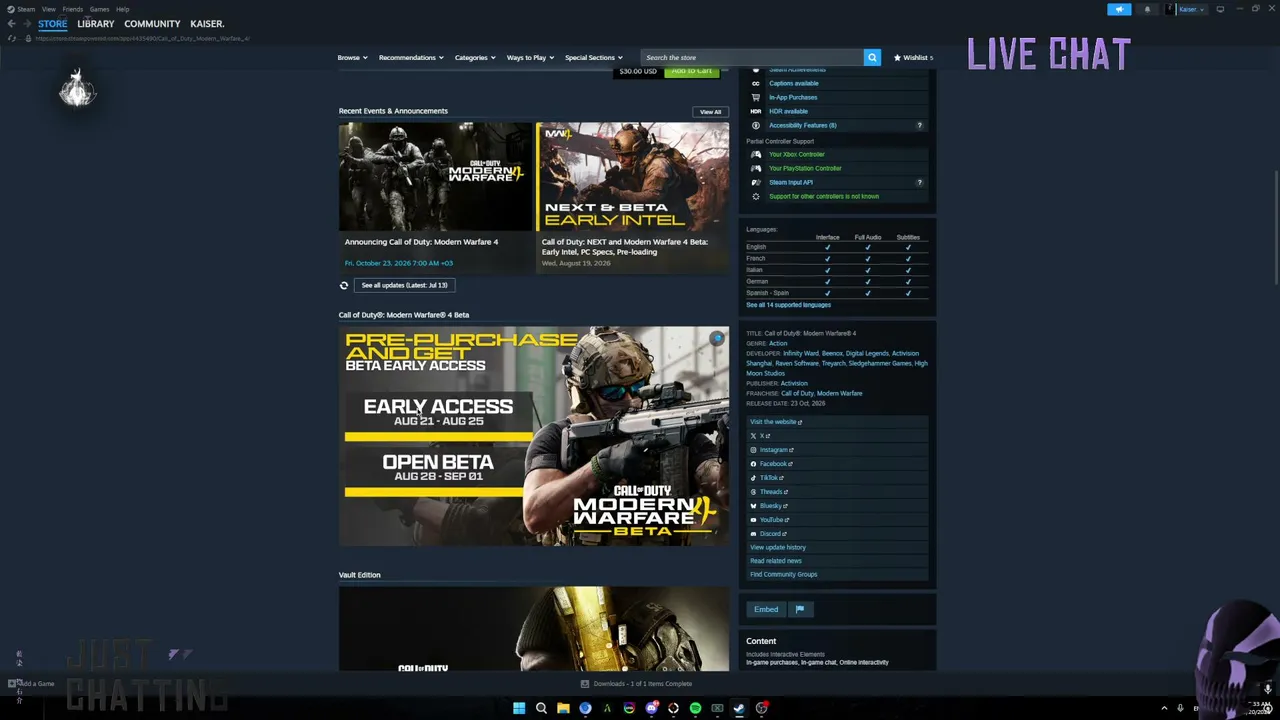Select the STORE tab
Screen dimensions: 1280x720
pyautogui.click(x=52, y=24)
